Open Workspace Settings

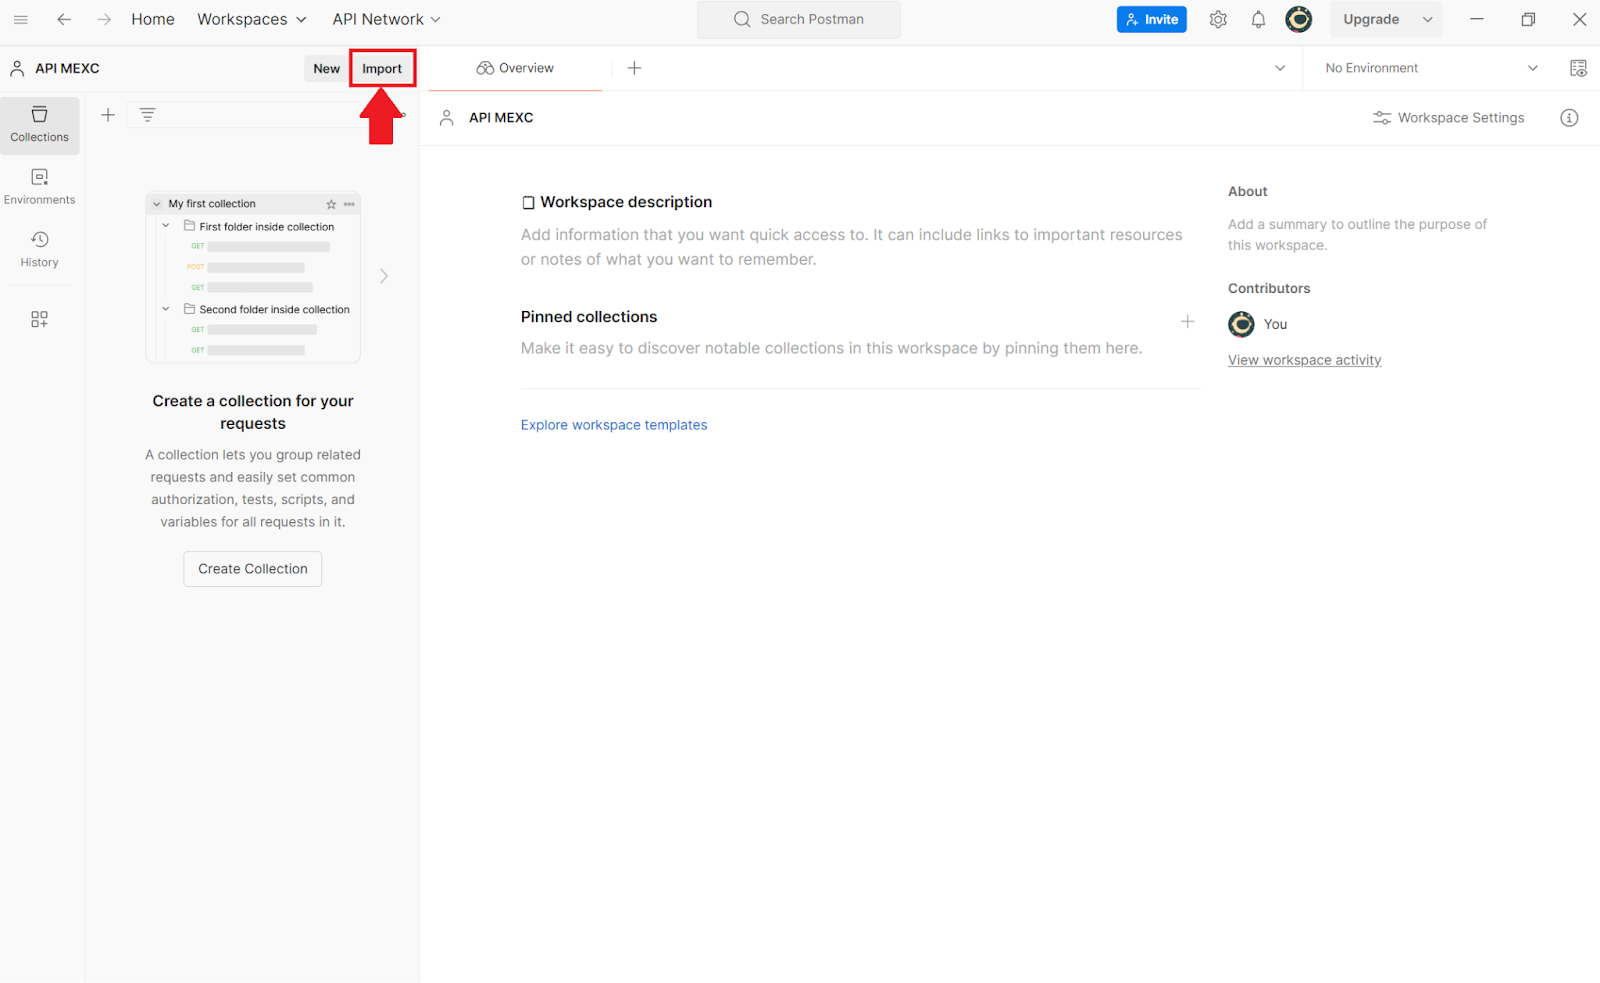click(1449, 118)
